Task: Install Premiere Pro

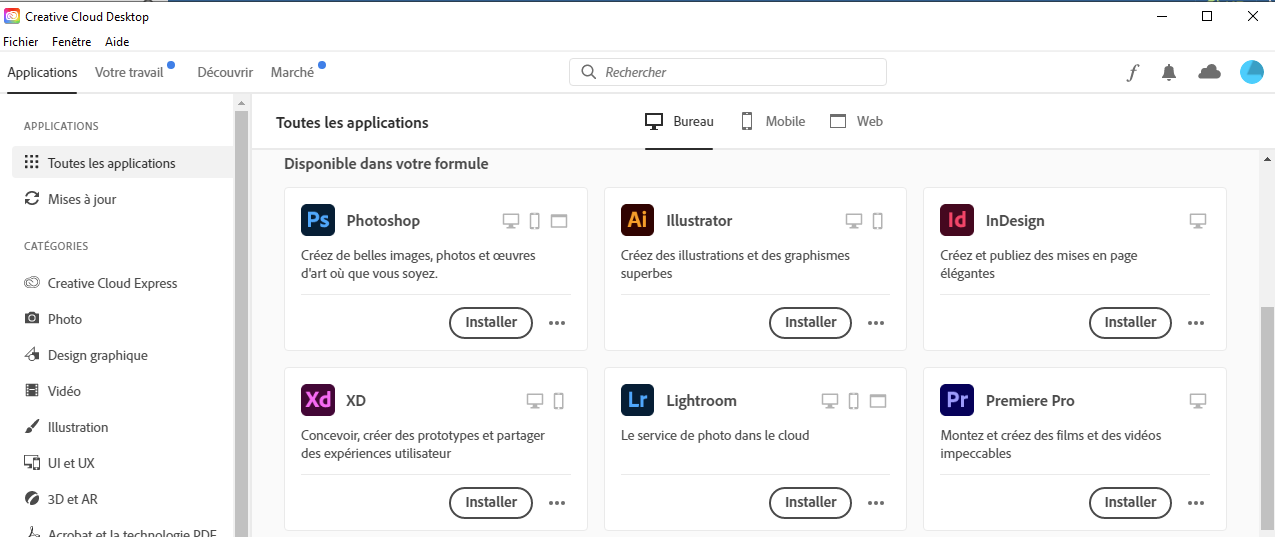Action: tap(1130, 503)
